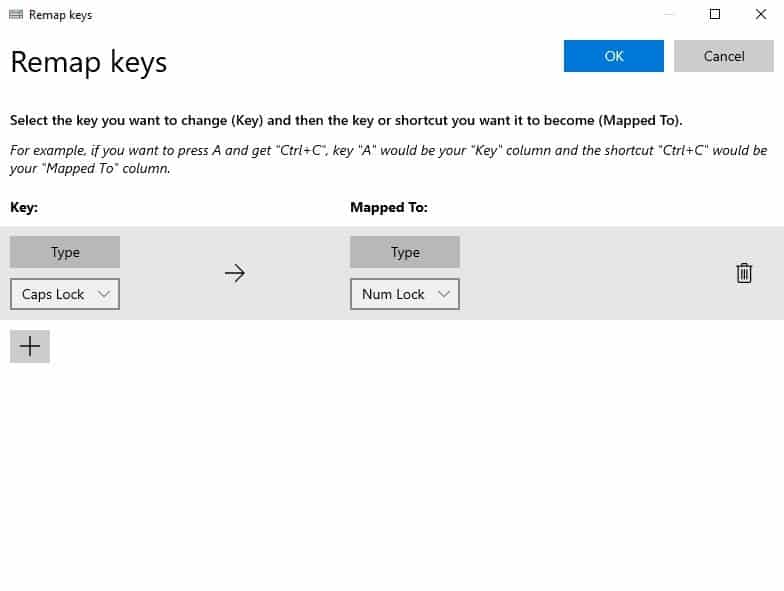
Task: Click the chevron beside Caps Lock
Action: point(104,294)
